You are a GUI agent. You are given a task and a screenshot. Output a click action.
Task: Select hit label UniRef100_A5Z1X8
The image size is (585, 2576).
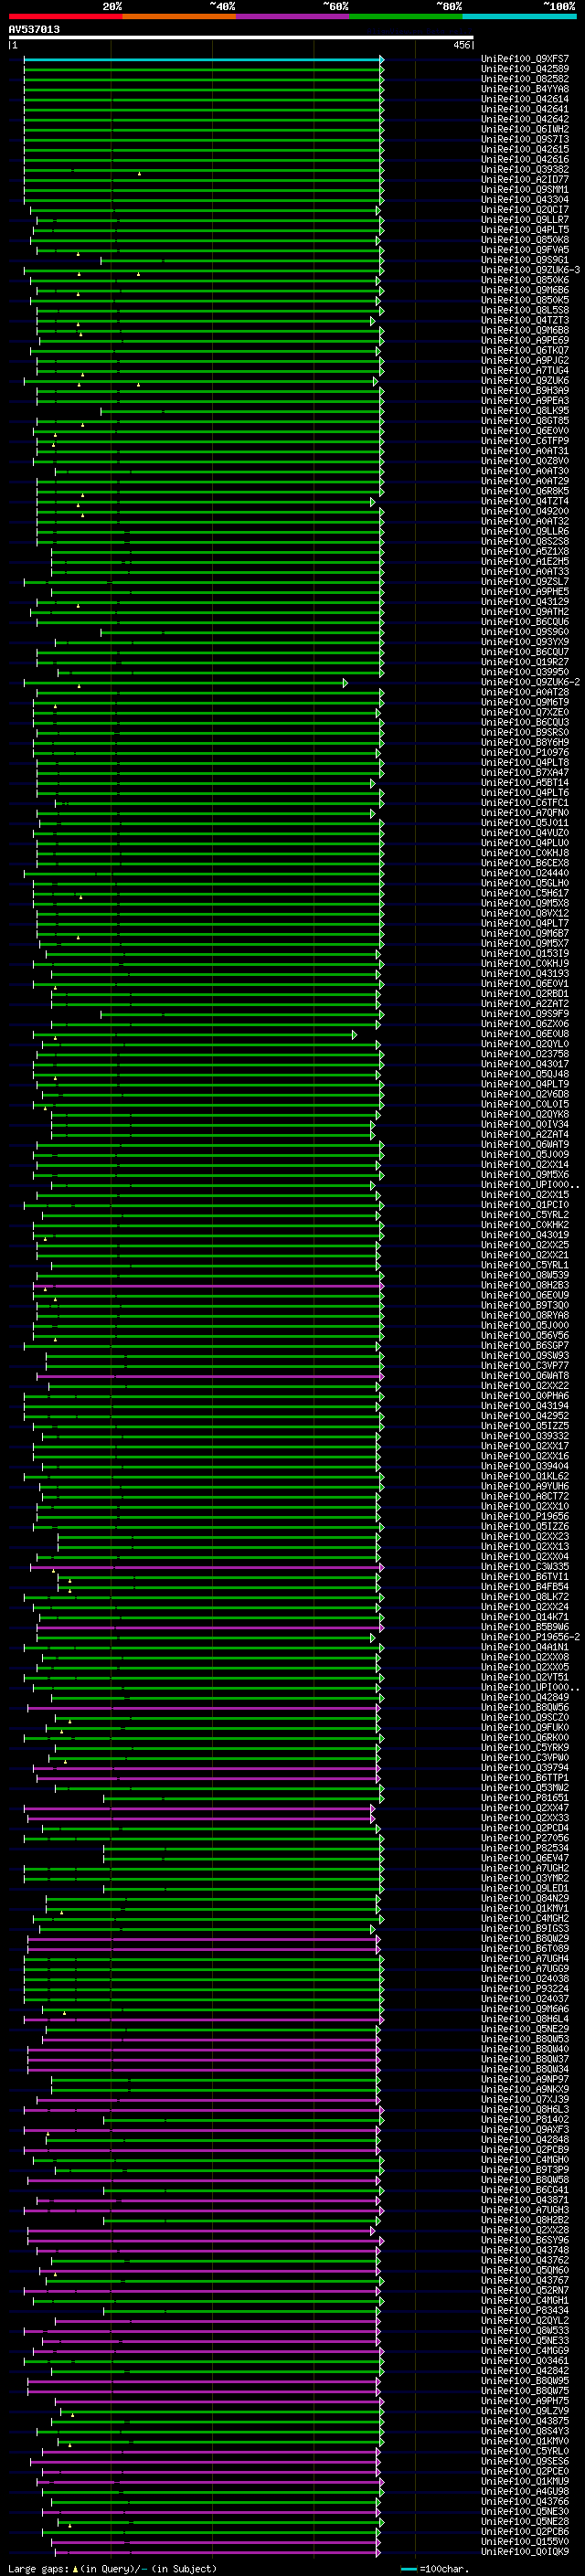pyautogui.click(x=525, y=551)
